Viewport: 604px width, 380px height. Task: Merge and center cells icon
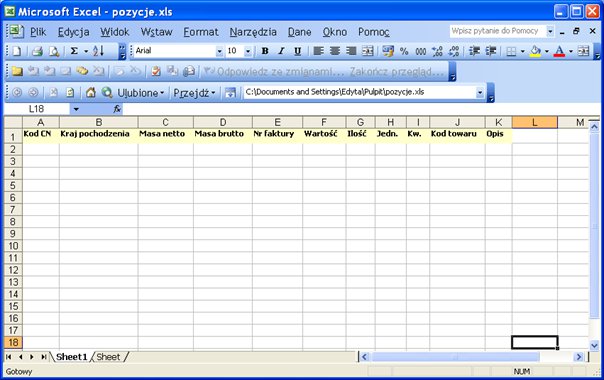pos(367,51)
